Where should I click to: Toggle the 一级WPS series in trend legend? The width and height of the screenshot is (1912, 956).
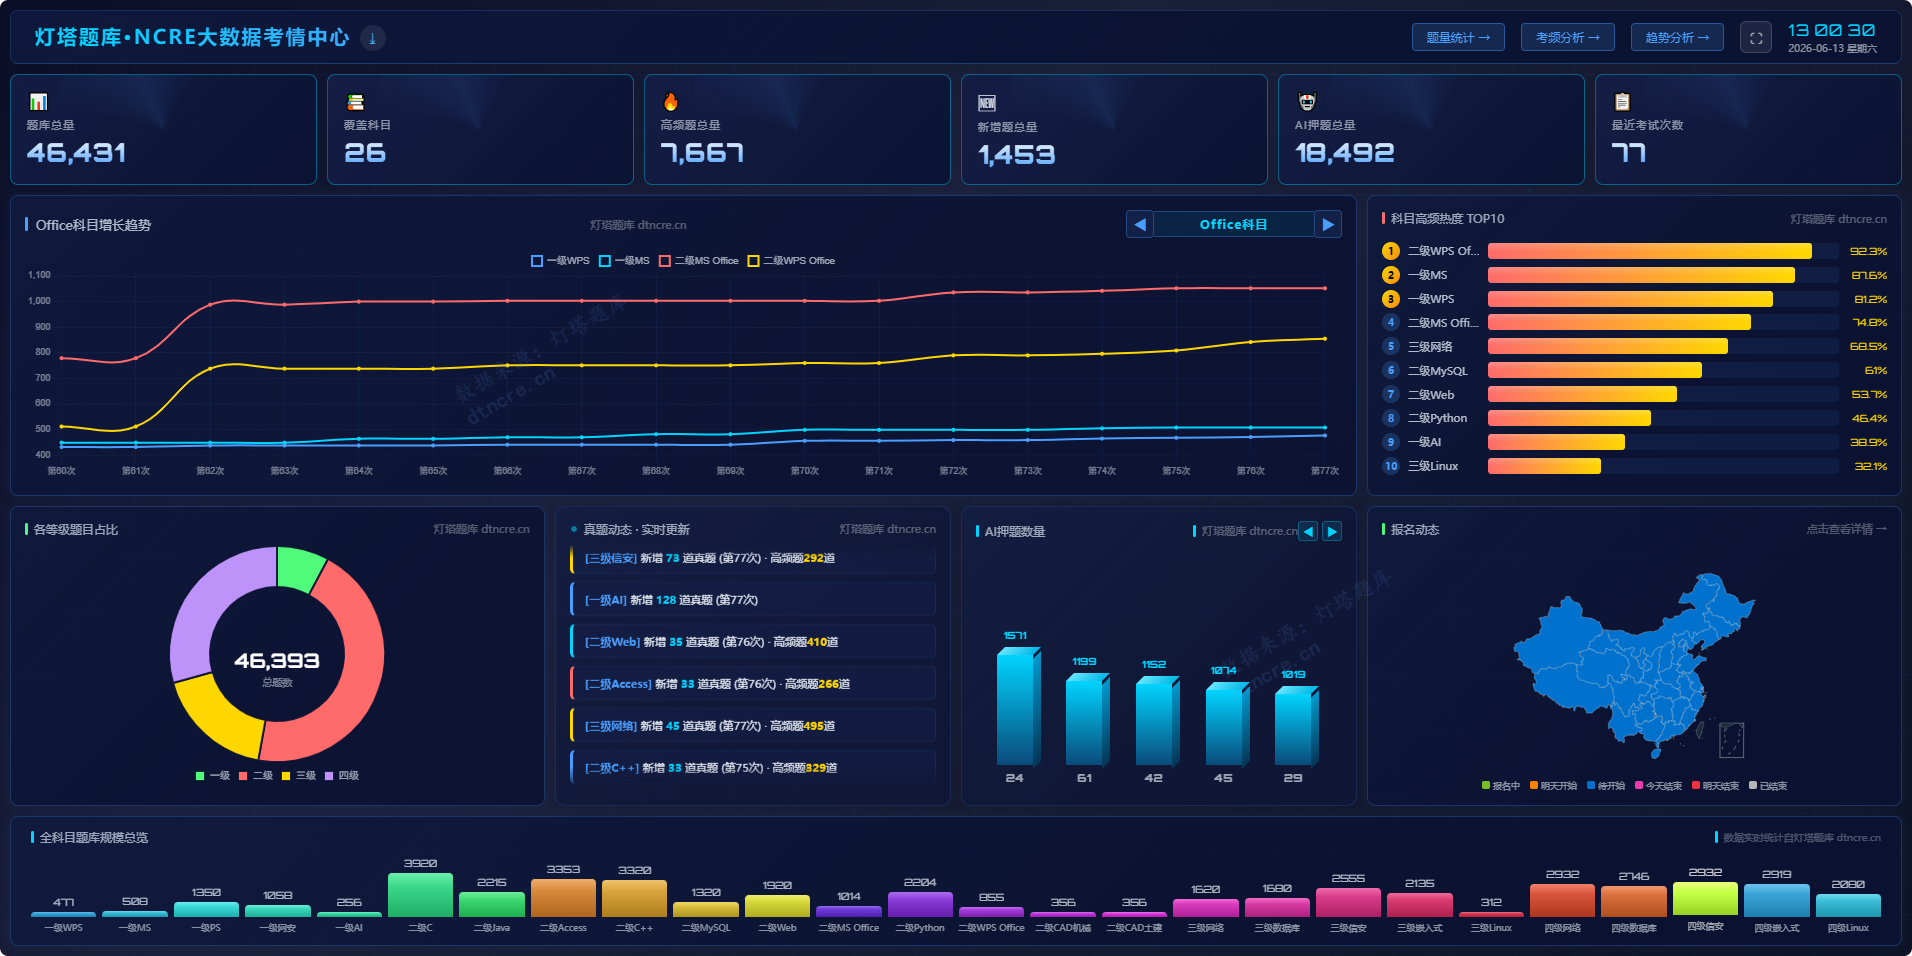pyautogui.click(x=561, y=261)
